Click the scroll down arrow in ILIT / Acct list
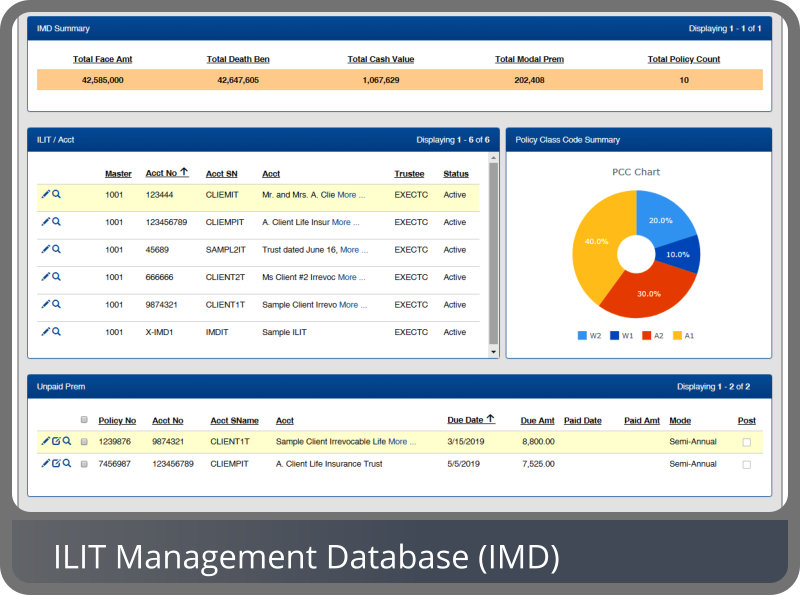This screenshot has height=596, width=800. tap(492, 351)
